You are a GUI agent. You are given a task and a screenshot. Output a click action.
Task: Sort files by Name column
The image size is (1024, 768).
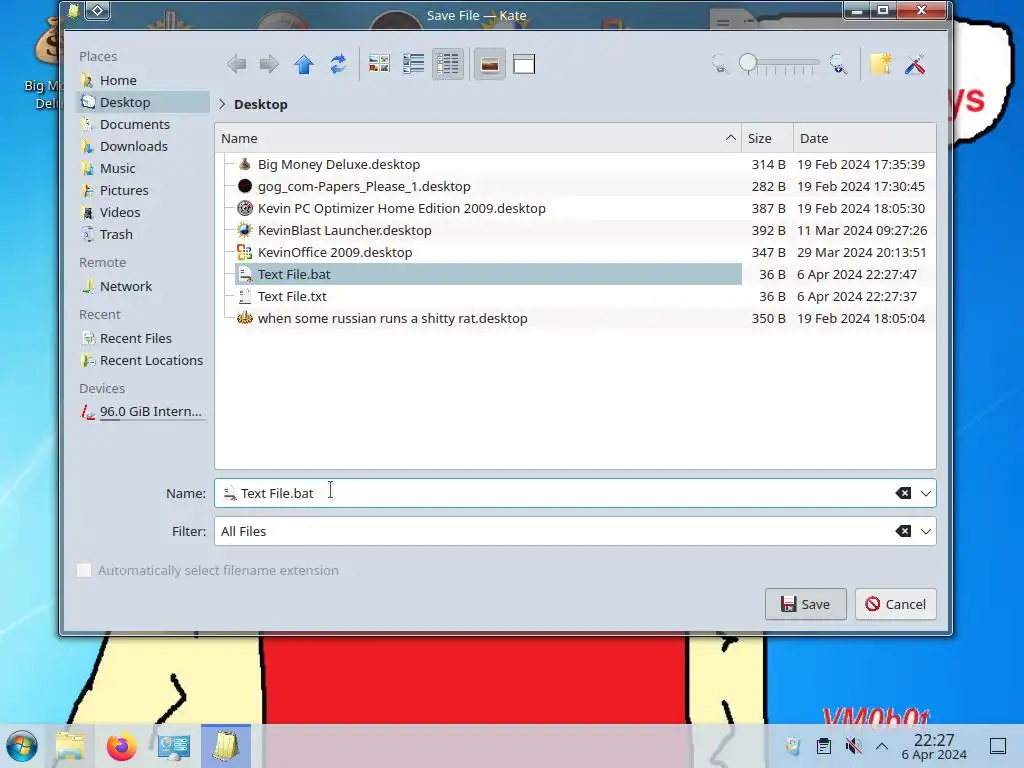(x=478, y=138)
